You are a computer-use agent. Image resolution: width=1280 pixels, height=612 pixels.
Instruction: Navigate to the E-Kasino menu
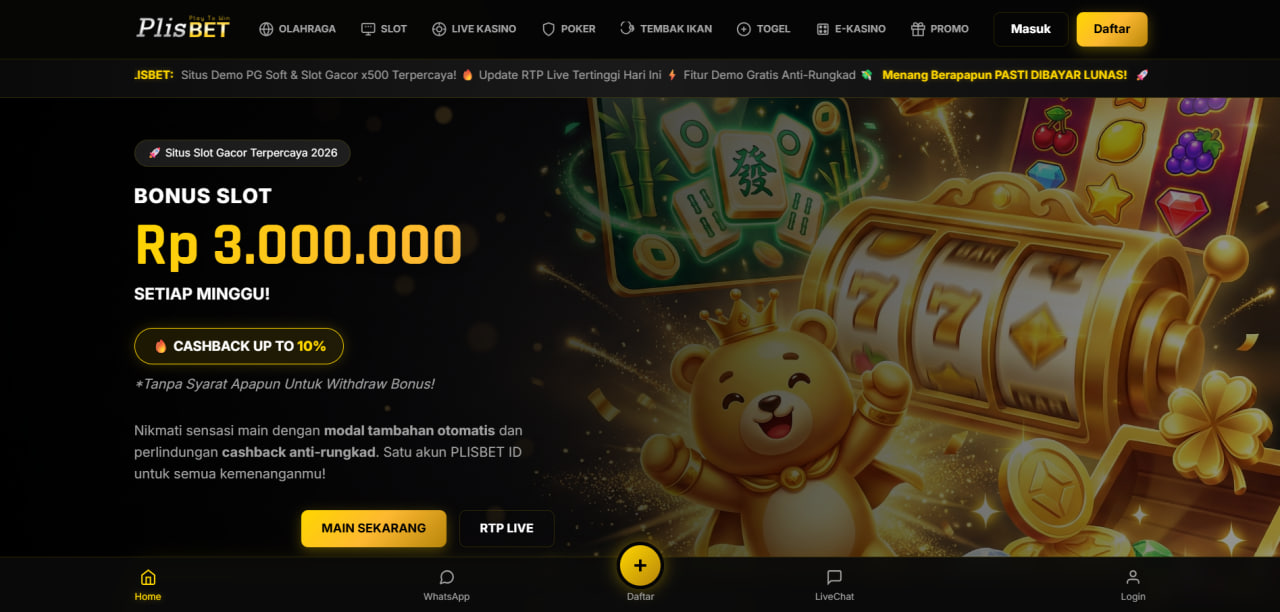[x=851, y=29]
